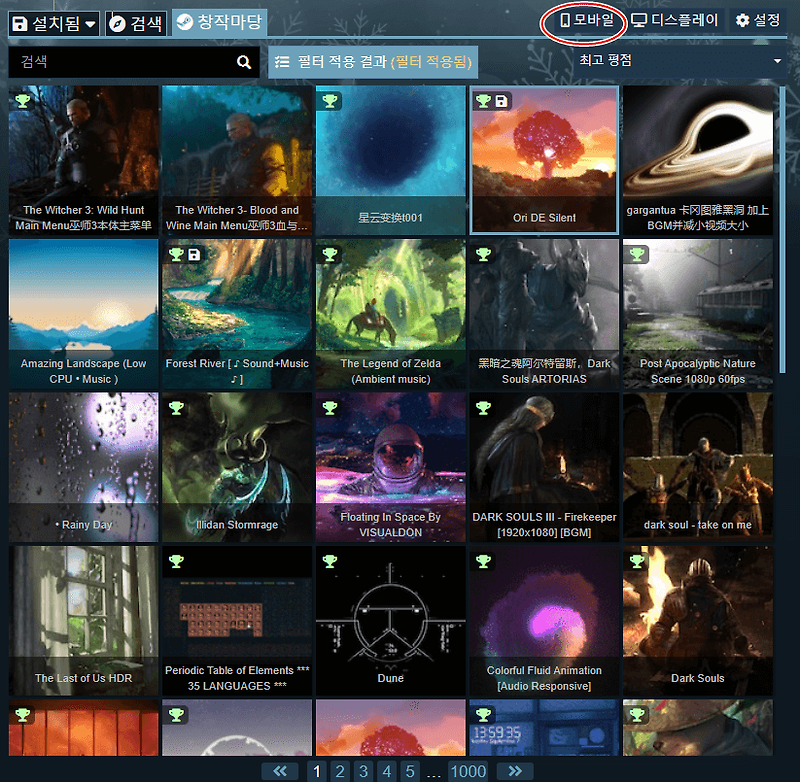Screen dimensions: 800x782
Task: Open 설정 settings with gear icon
Action: 758,20
